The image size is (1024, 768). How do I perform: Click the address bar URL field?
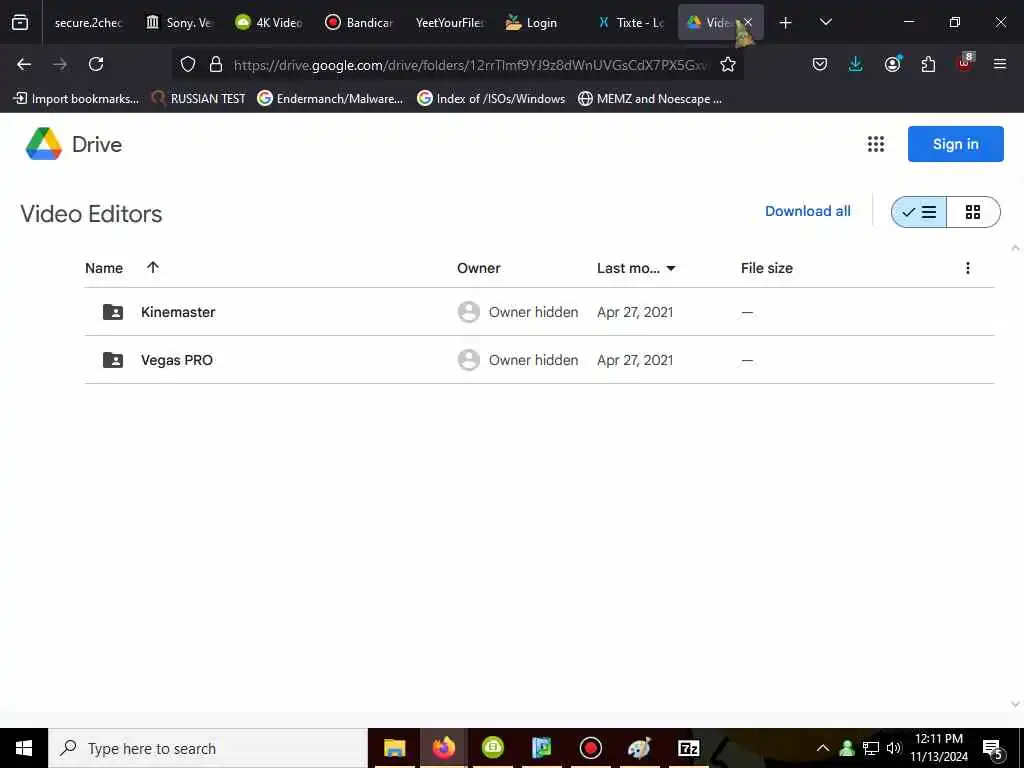470,65
